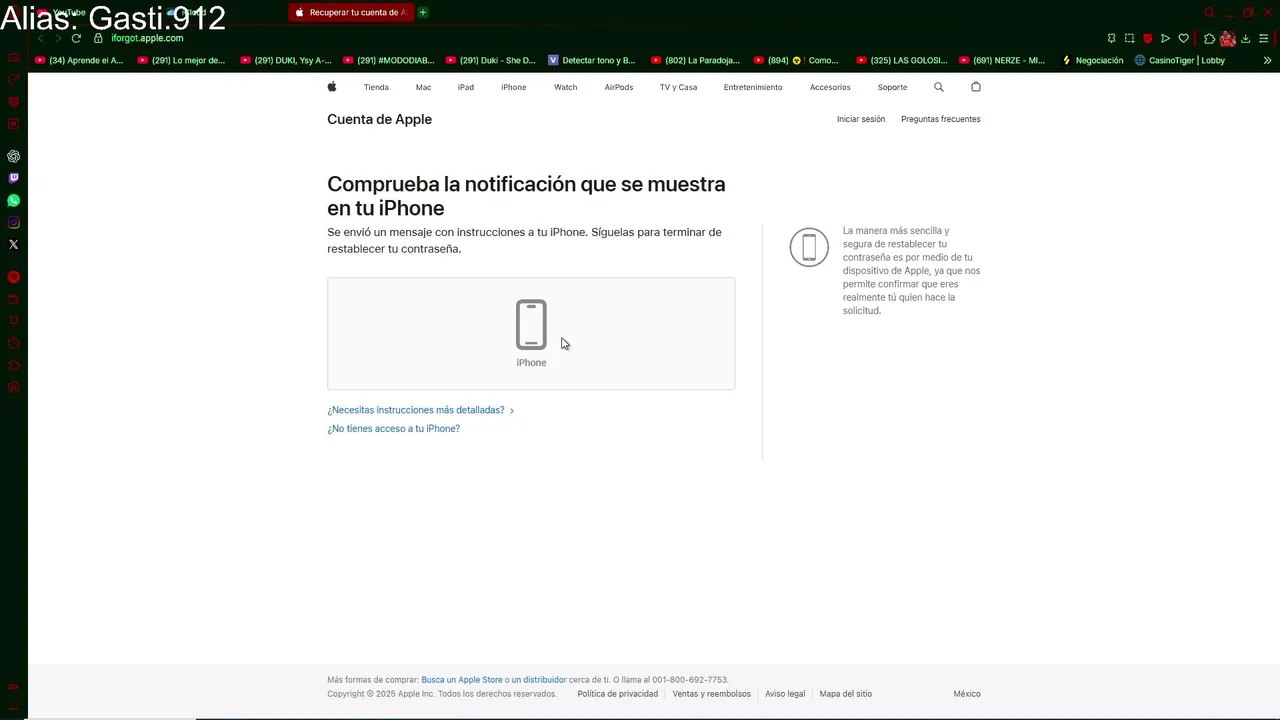Open 'CasinoTiger | Lobby' bookmark
Viewport: 1280px width, 720px height.
click(x=1180, y=60)
